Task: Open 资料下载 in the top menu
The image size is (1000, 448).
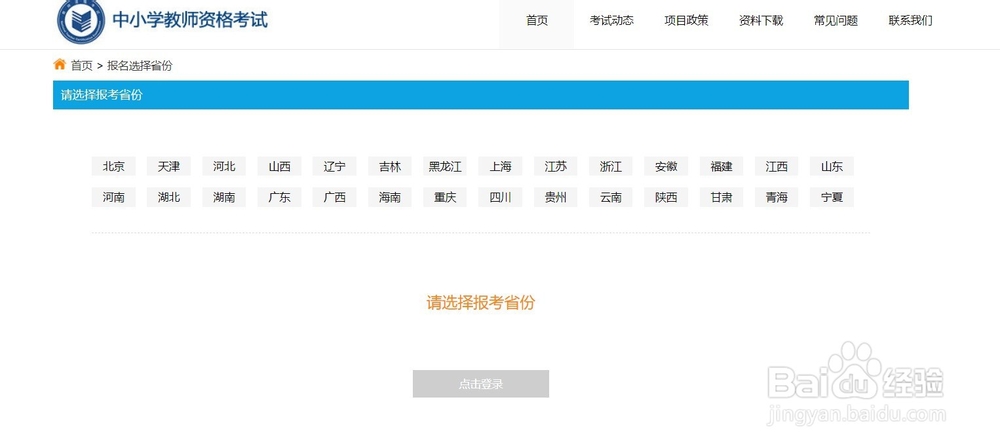Action: pos(761,20)
